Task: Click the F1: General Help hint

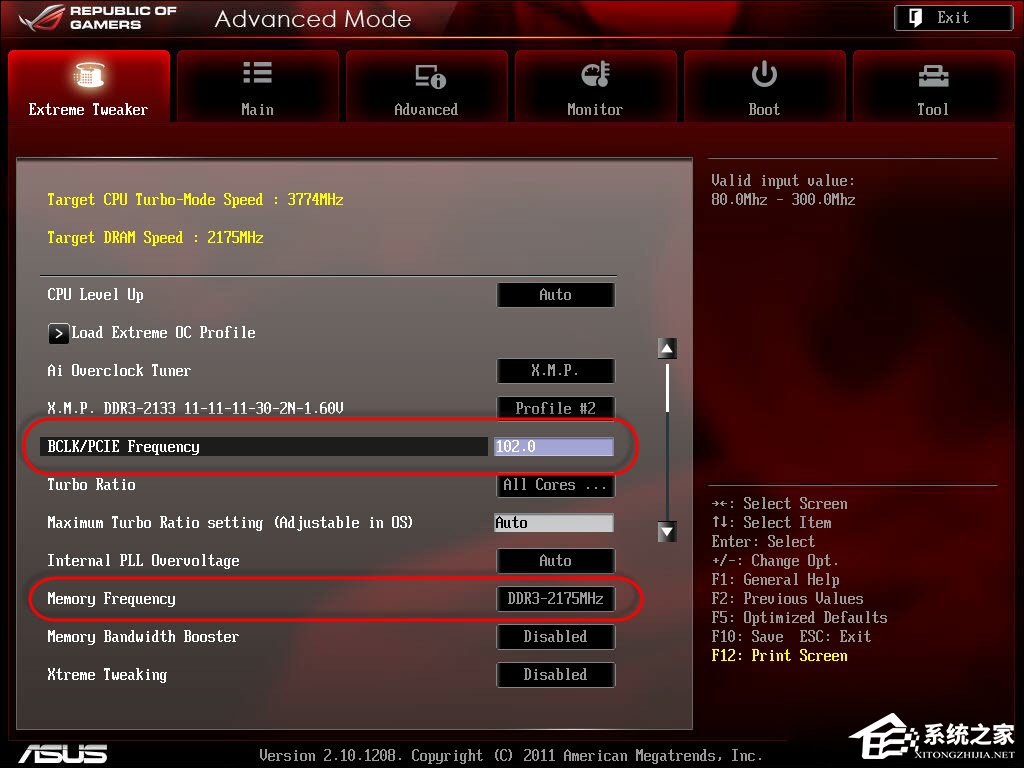Action: 776,580
